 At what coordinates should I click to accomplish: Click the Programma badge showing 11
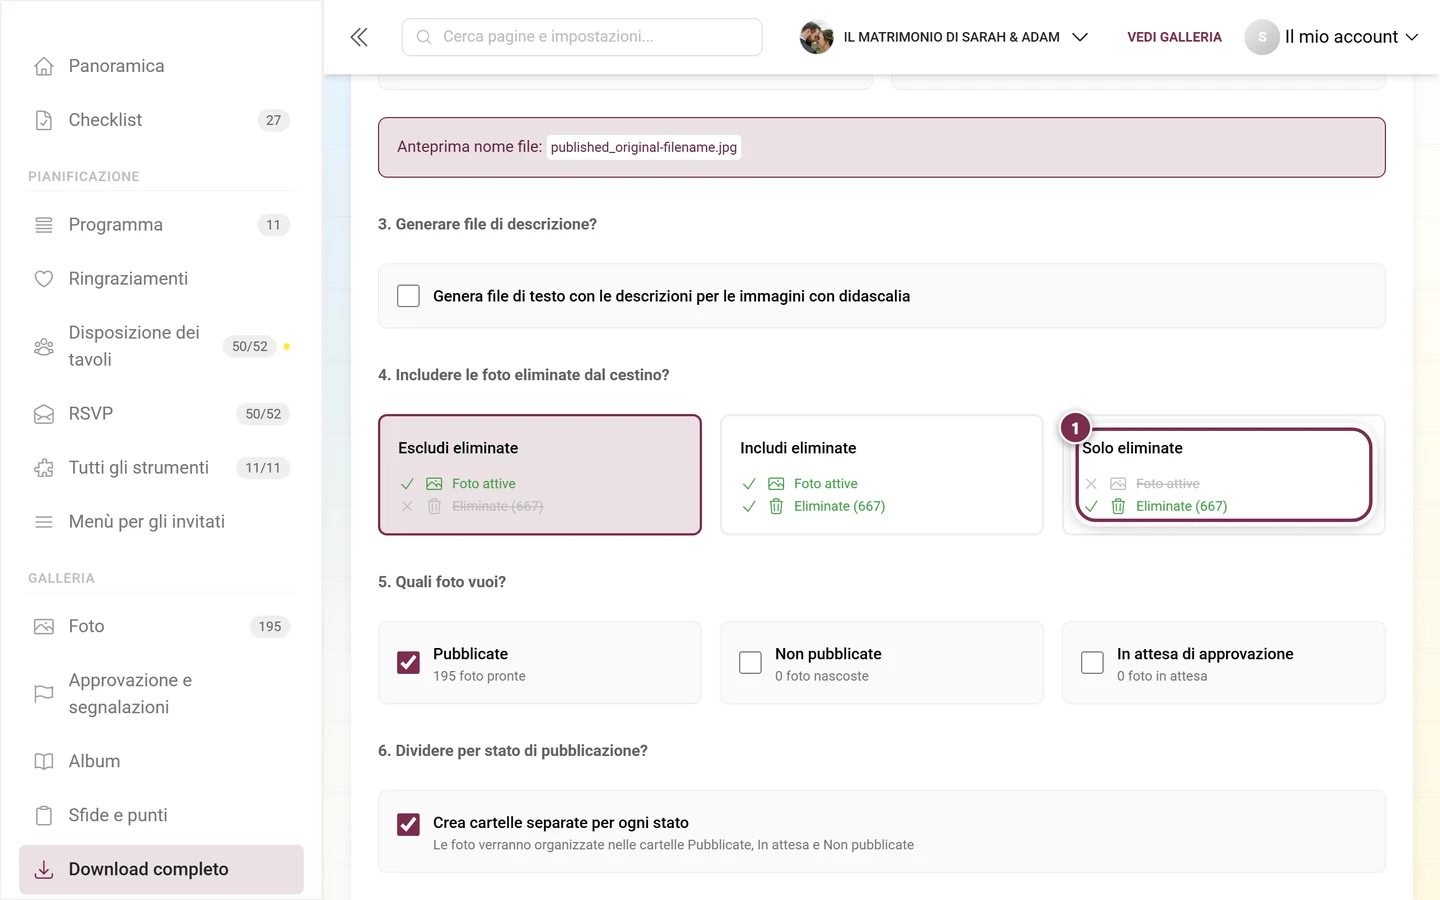point(274,225)
